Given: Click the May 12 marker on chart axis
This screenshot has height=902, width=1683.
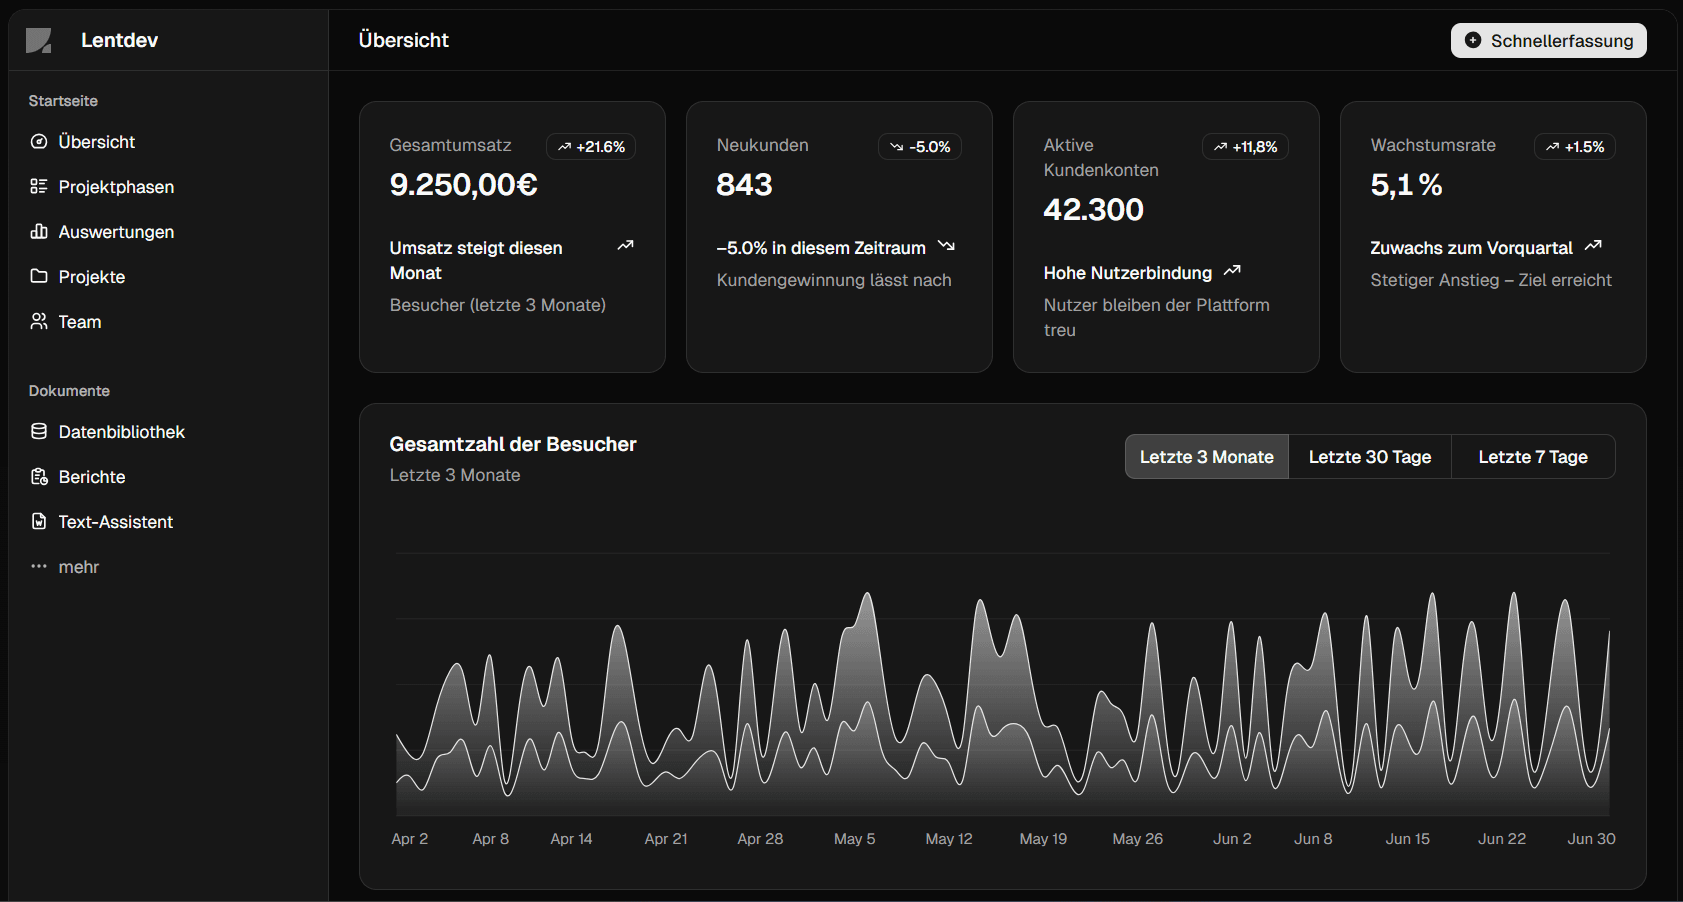Looking at the screenshot, I should click(x=948, y=839).
